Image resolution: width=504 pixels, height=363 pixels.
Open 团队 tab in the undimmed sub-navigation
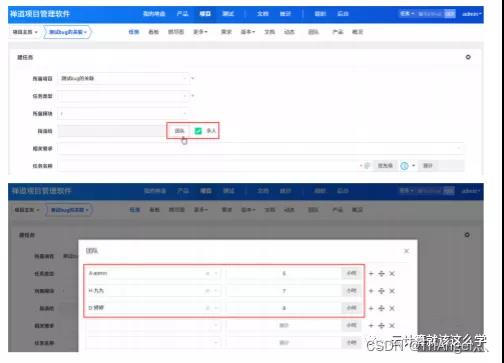coord(313,32)
